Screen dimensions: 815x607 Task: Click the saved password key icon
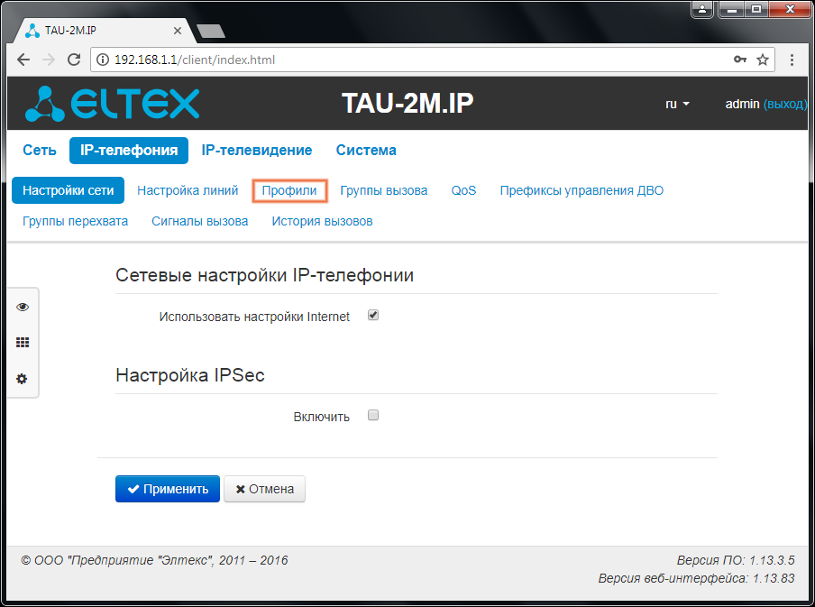[740, 59]
